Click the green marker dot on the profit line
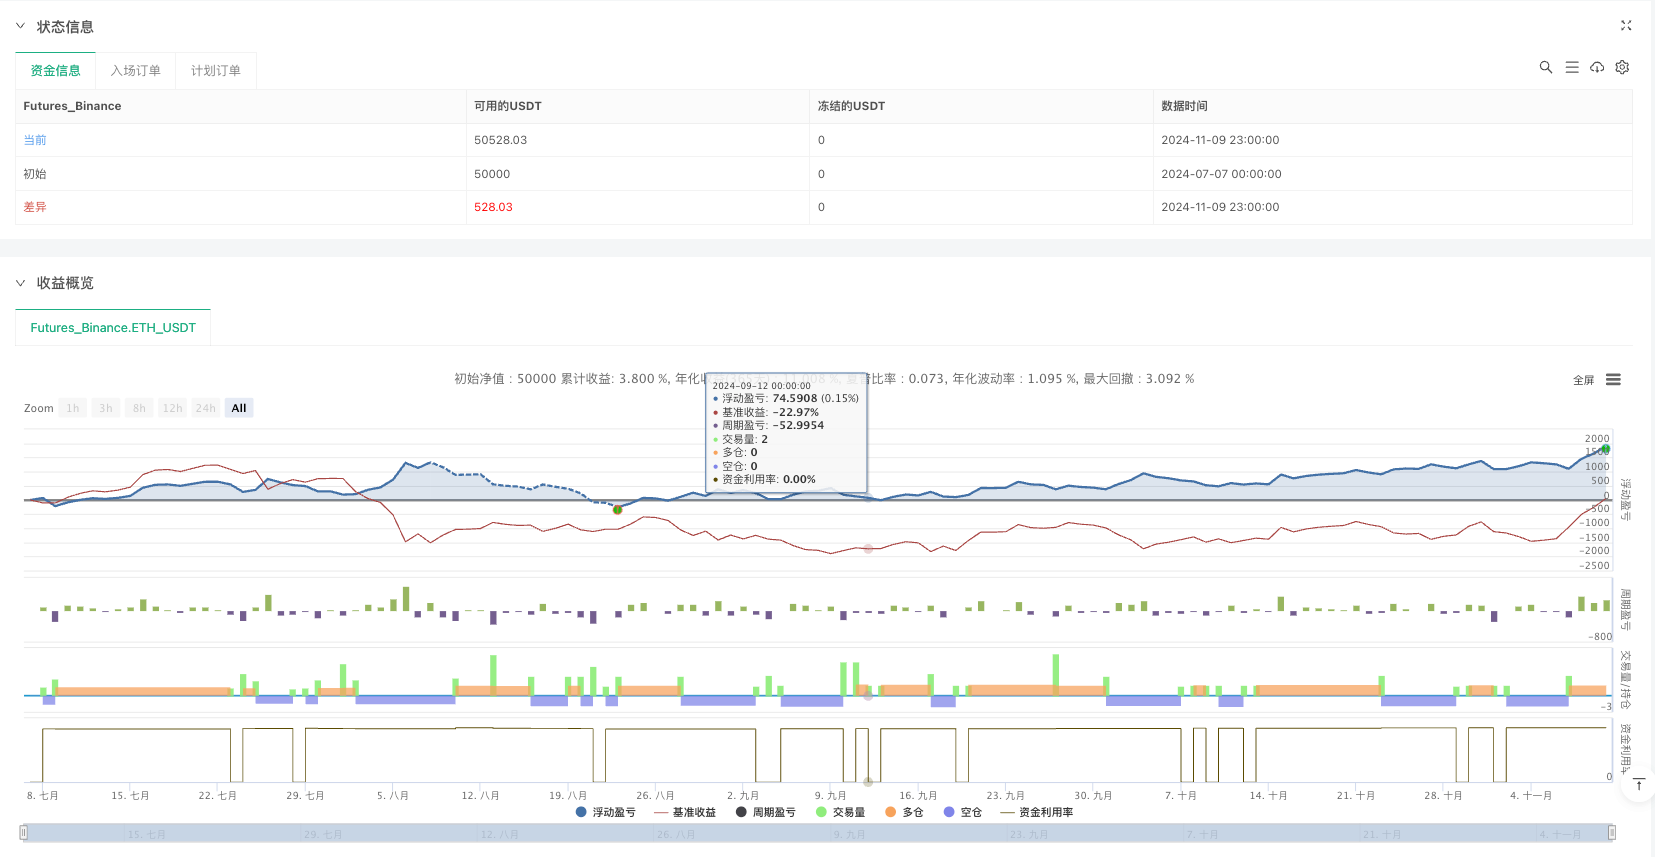 pos(618,510)
